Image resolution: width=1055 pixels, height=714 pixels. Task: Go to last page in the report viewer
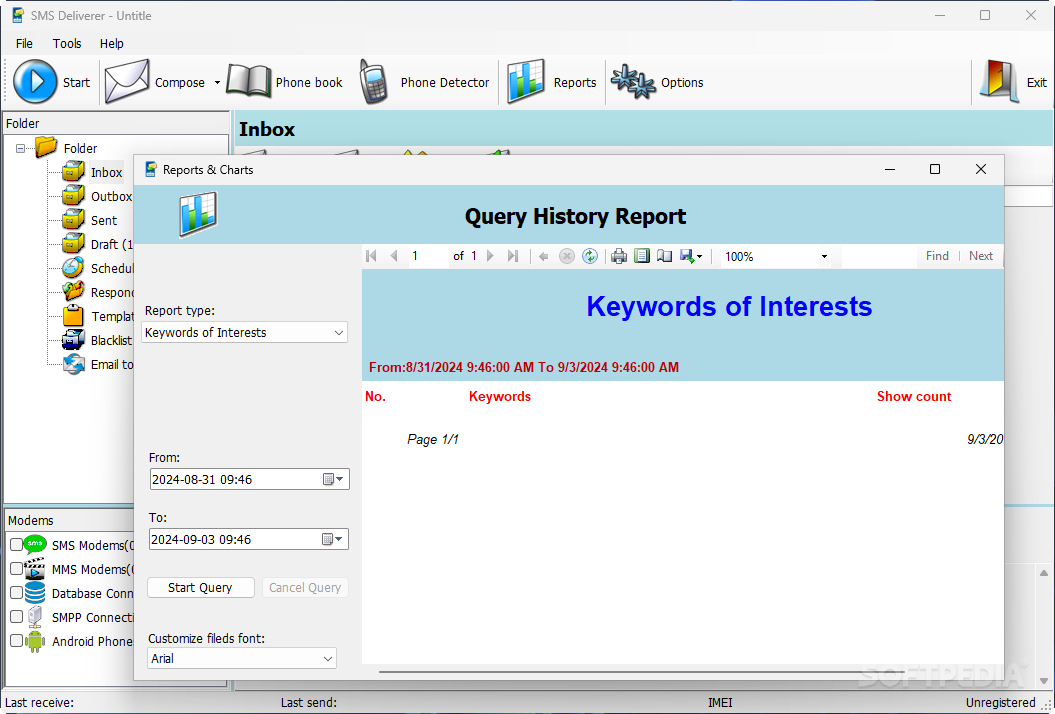(513, 256)
